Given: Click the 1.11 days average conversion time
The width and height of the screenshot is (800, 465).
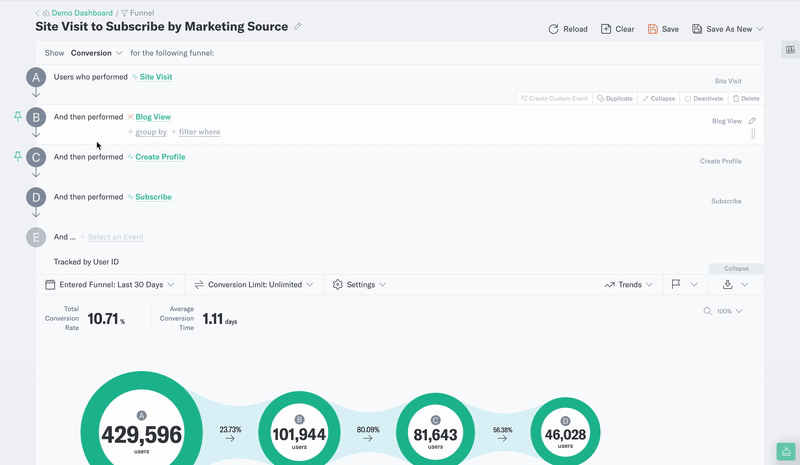Looking at the screenshot, I should 220,319.
